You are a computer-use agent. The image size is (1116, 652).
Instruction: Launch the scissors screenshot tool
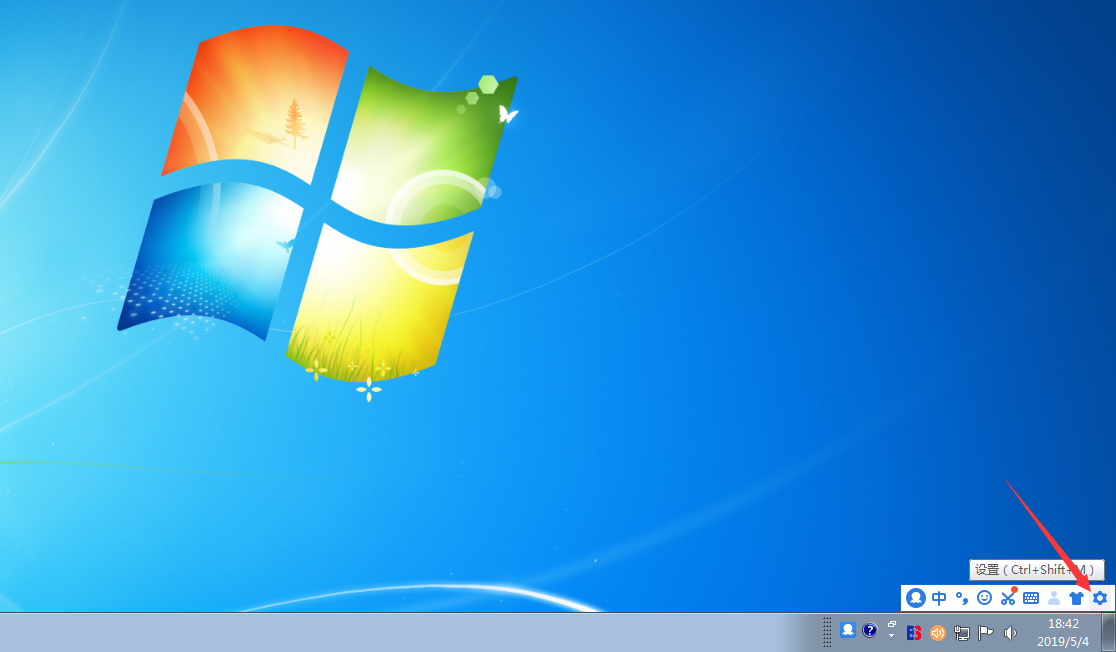pos(1008,598)
